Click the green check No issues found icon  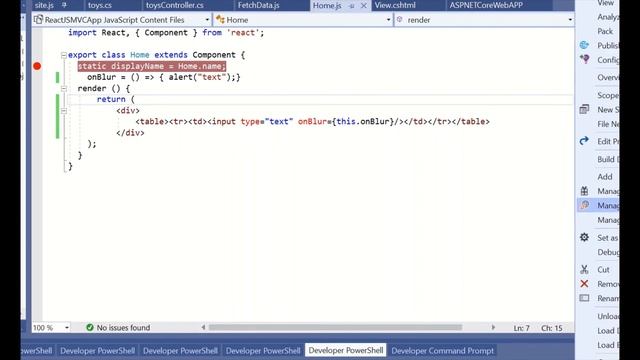[x=90, y=327]
